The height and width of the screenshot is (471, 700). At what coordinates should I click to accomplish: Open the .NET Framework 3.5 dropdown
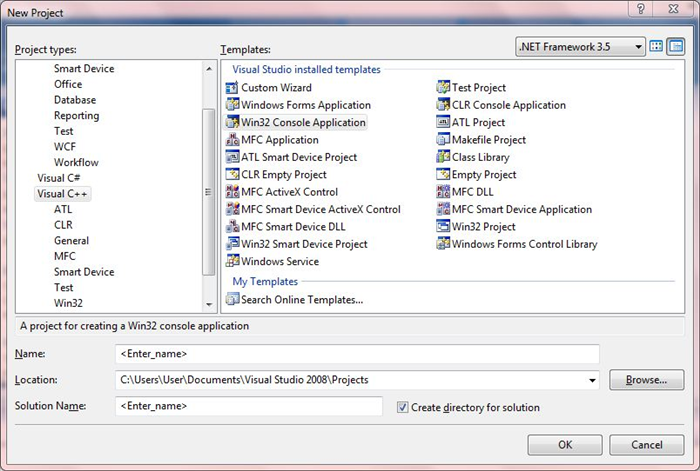pyautogui.click(x=580, y=47)
